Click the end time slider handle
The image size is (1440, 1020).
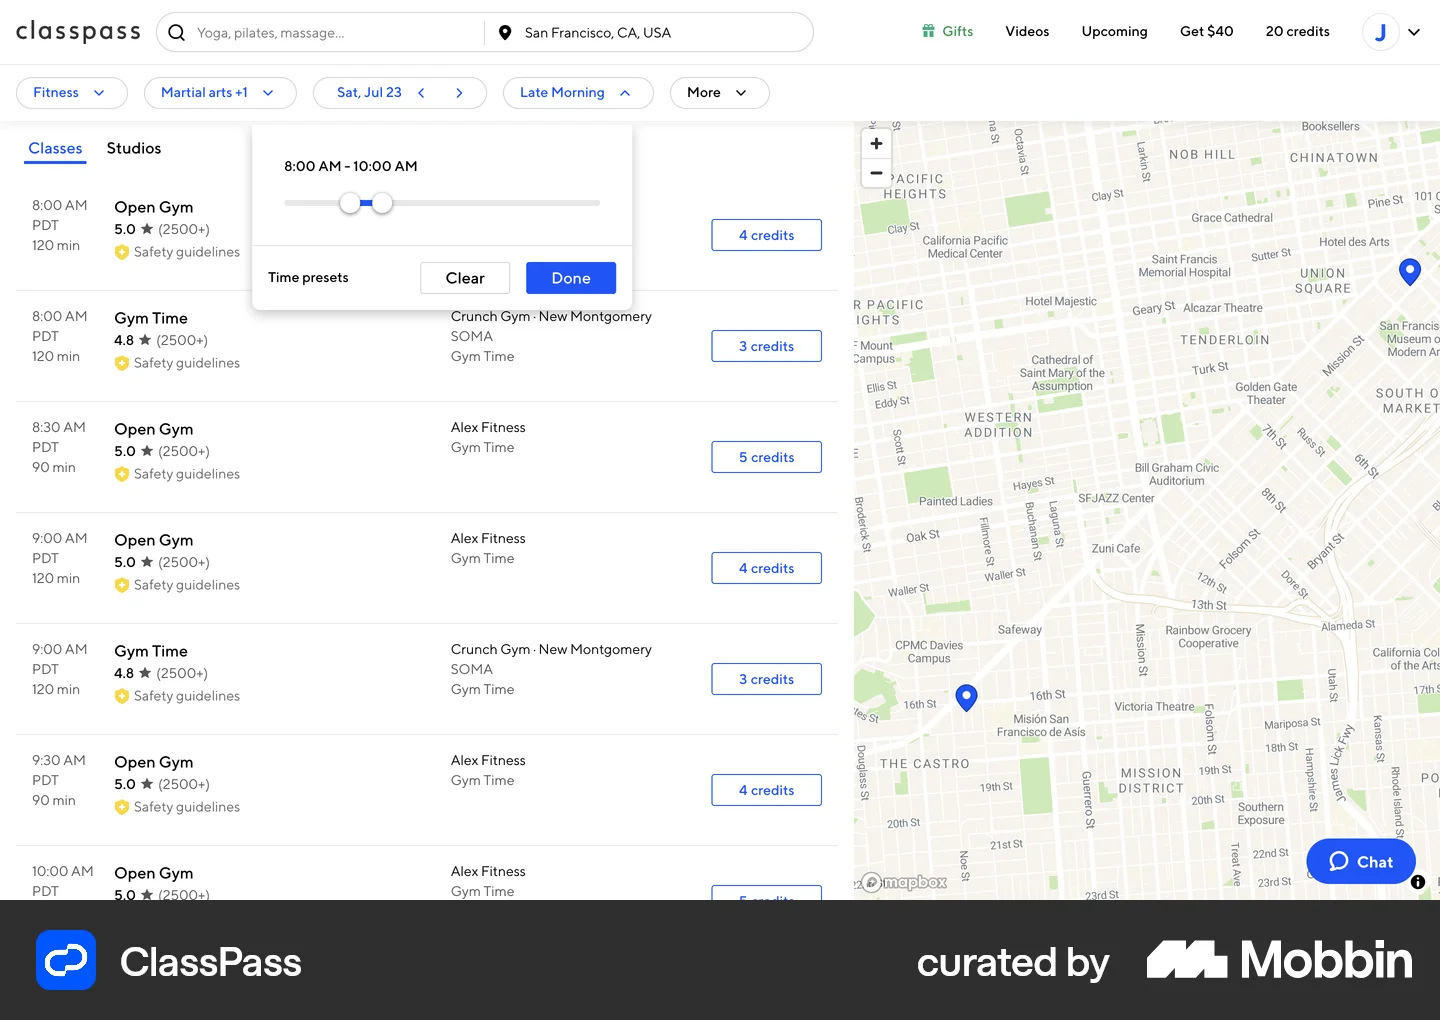[x=382, y=203]
